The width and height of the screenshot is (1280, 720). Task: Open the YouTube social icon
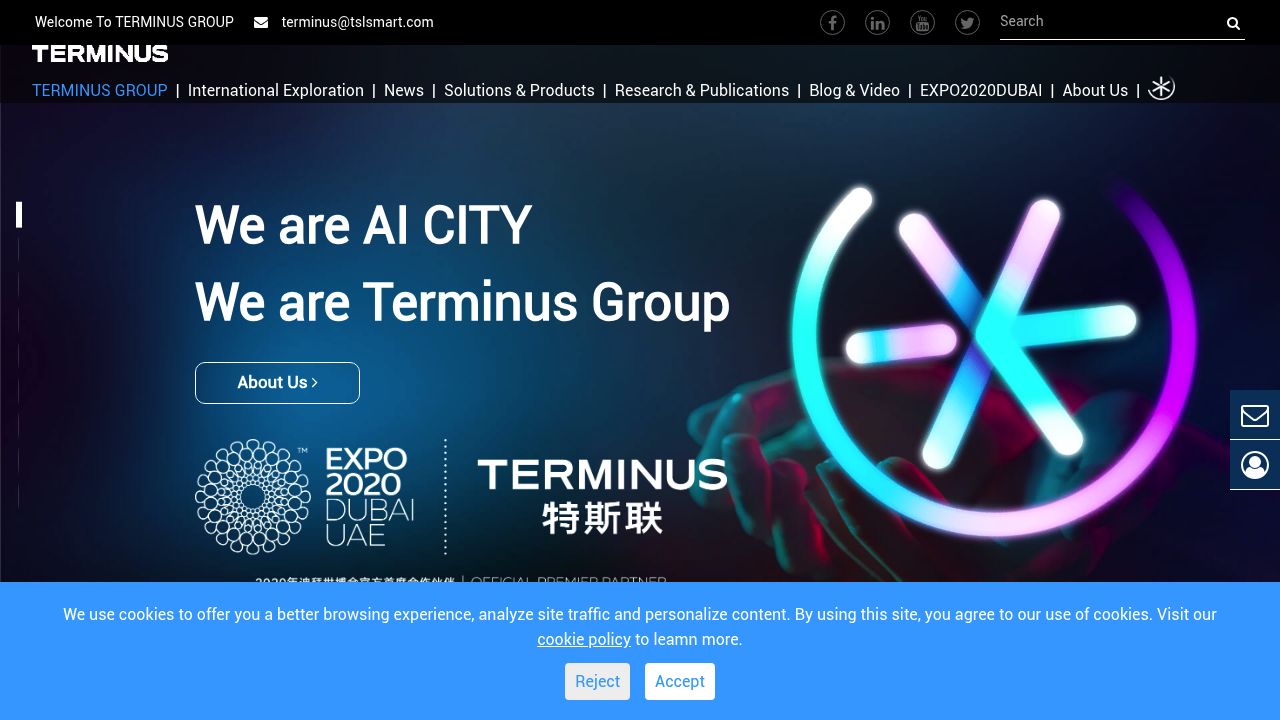[922, 22]
